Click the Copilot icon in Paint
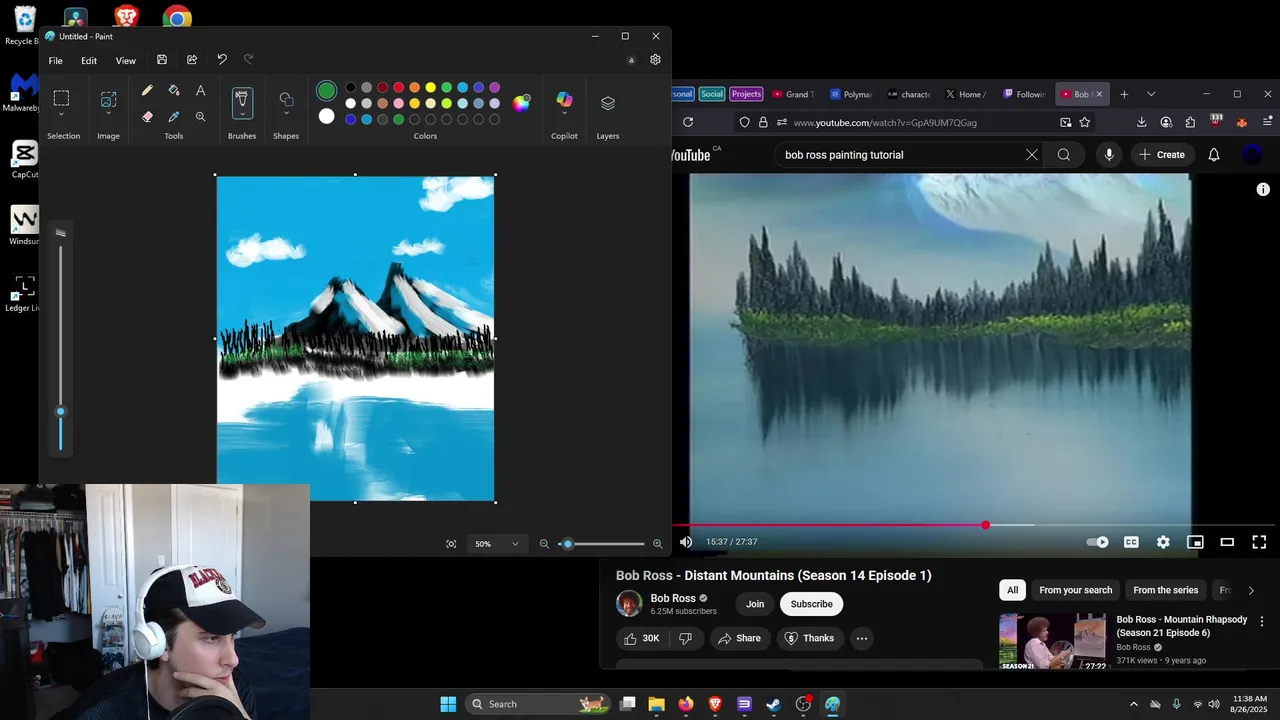1280x720 pixels. point(564,100)
